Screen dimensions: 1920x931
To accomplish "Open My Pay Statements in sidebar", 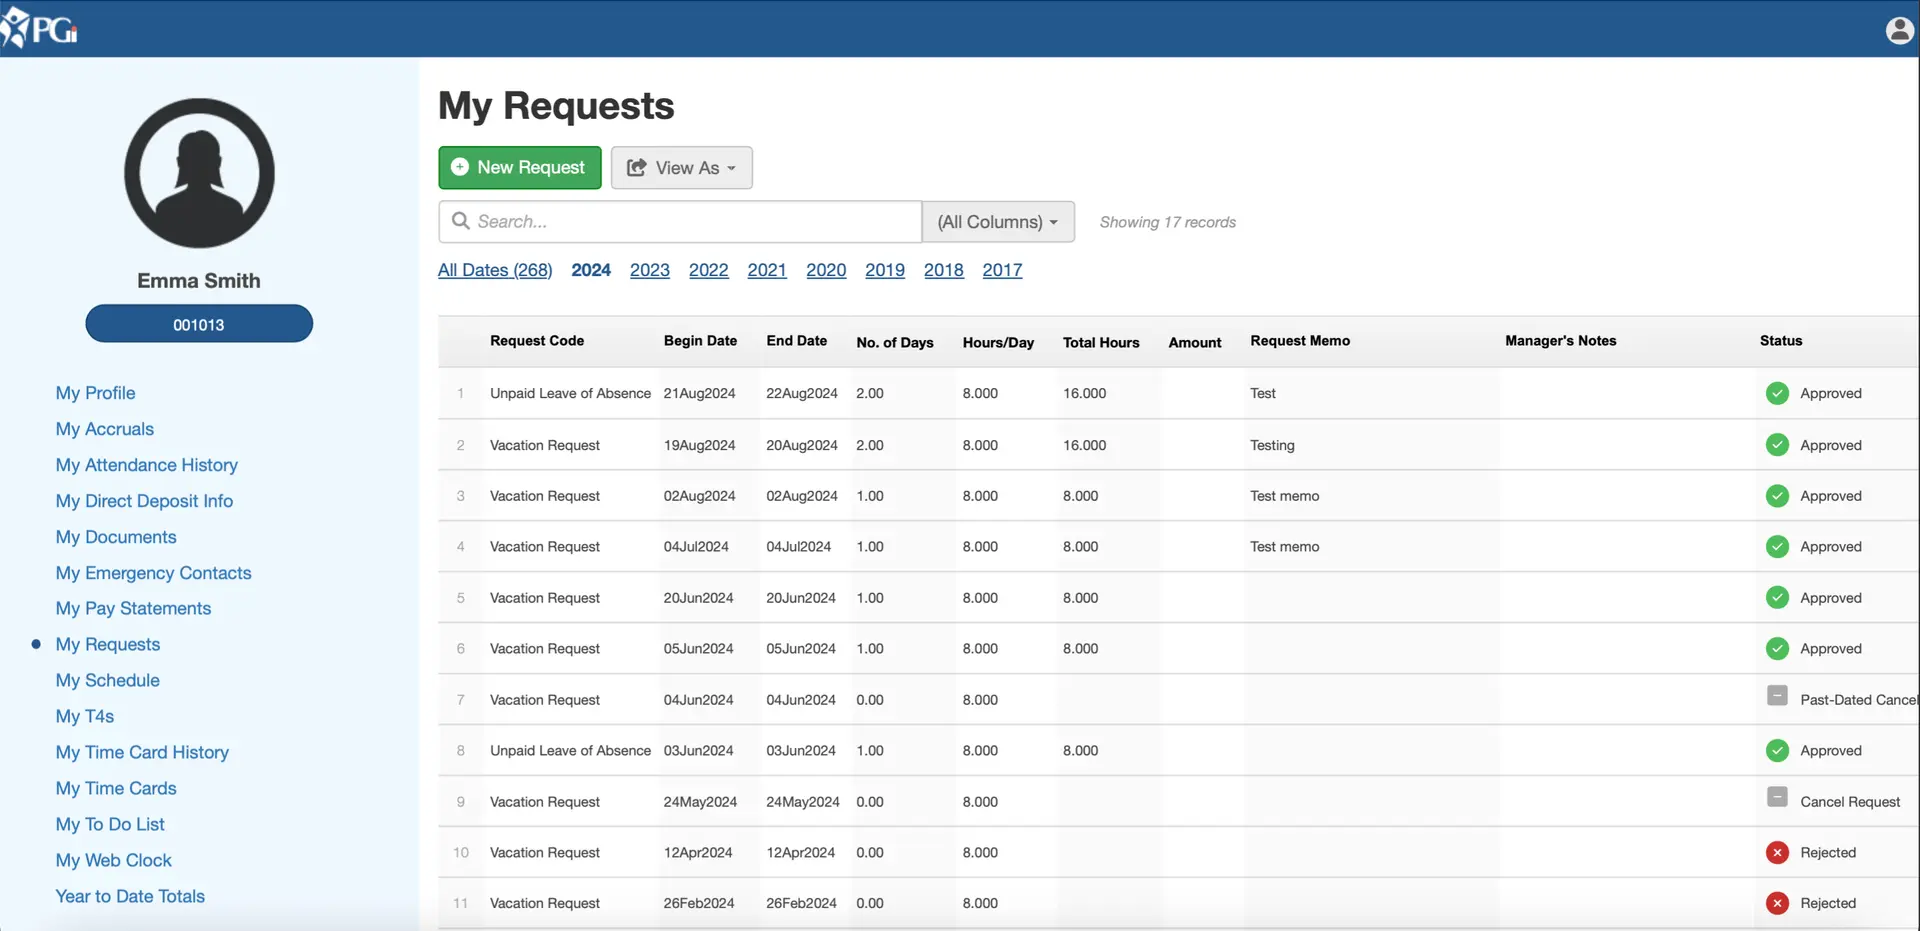I will (x=133, y=608).
